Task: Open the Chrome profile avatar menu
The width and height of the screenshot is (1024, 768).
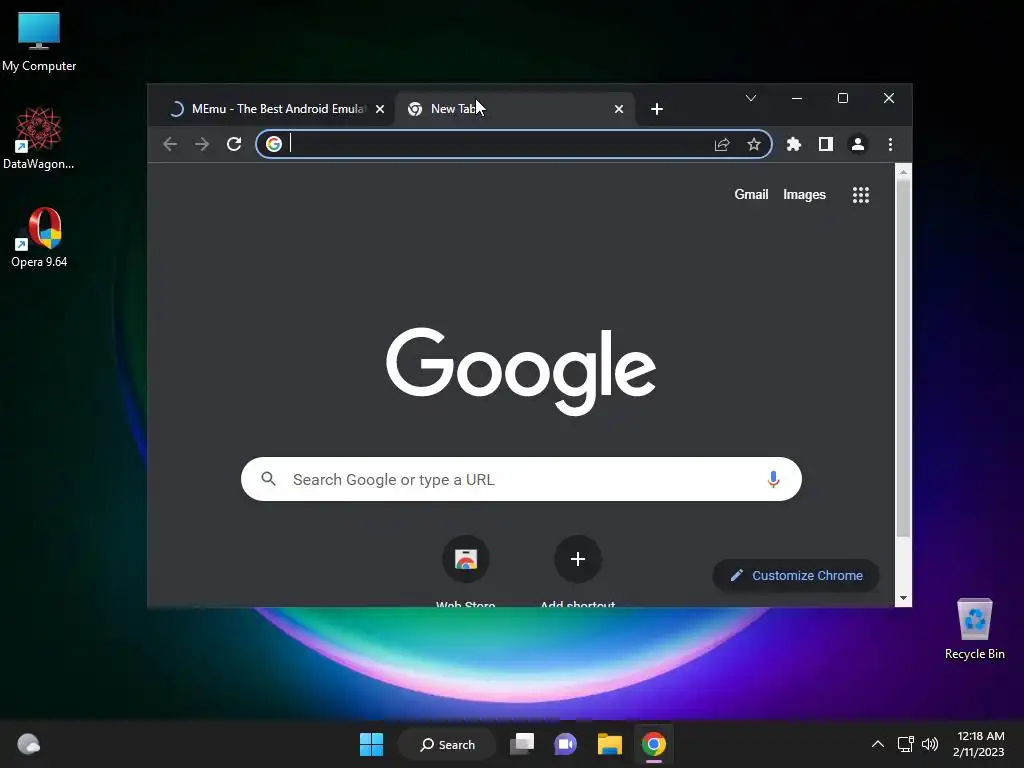Action: coord(857,144)
